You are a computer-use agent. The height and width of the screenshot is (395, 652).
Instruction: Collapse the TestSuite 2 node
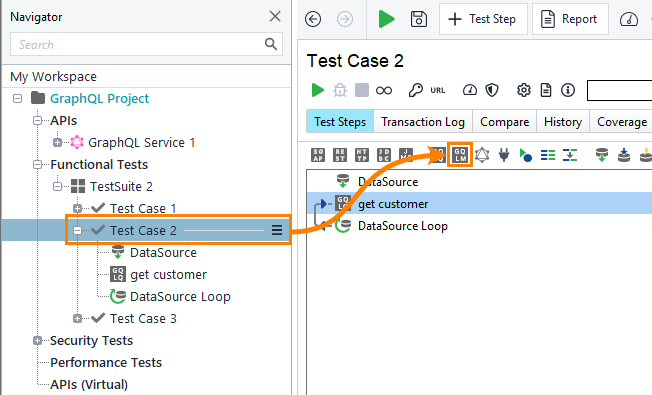point(57,186)
